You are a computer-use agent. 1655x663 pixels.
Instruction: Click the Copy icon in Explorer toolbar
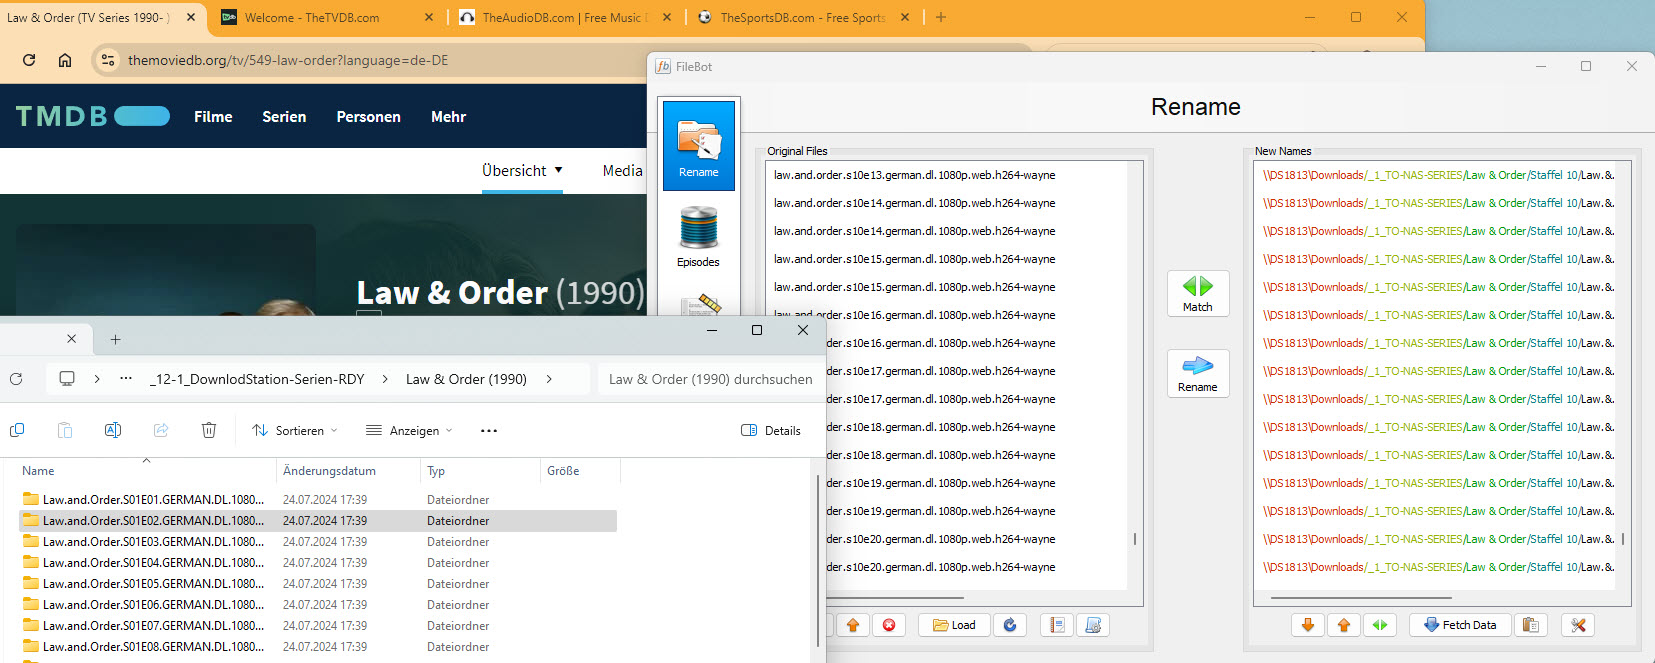(17, 430)
